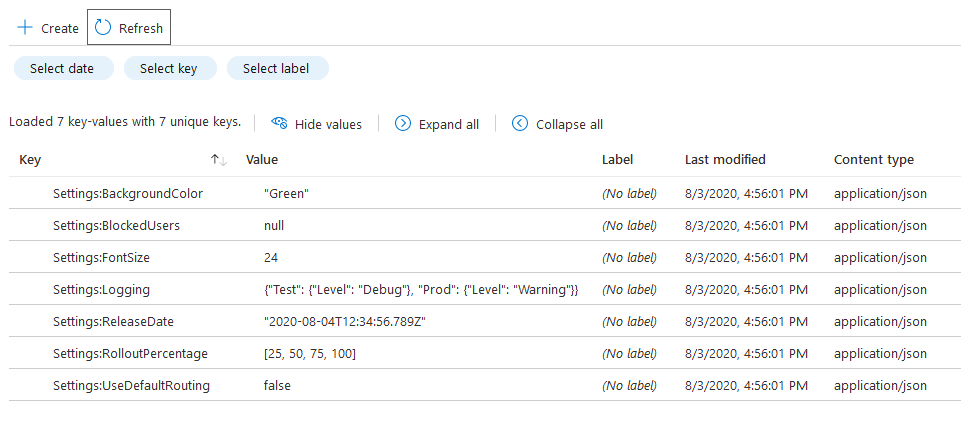Click the plus icon beside Create
This screenshot has width=961, height=437.
(x=25, y=28)
